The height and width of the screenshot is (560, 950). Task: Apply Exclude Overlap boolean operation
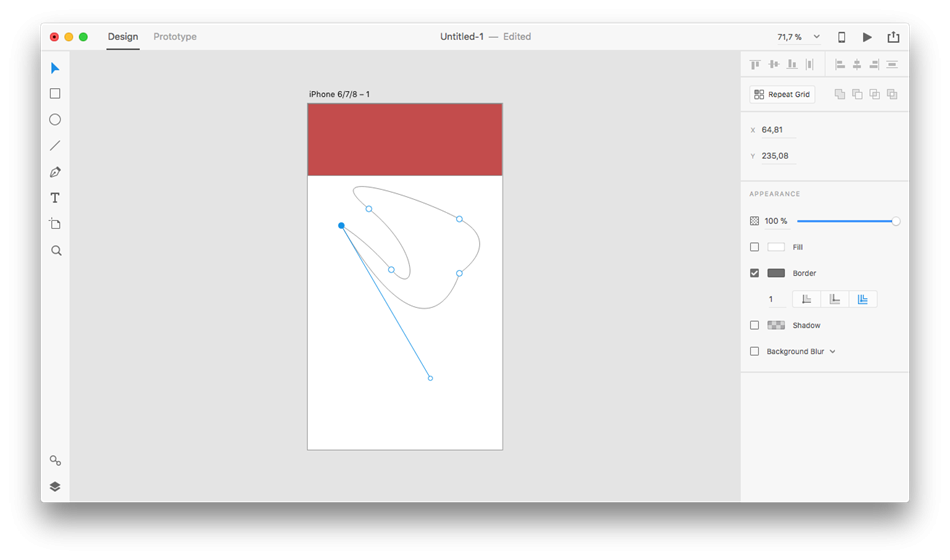pyautogui.click(x=892, y=94)
